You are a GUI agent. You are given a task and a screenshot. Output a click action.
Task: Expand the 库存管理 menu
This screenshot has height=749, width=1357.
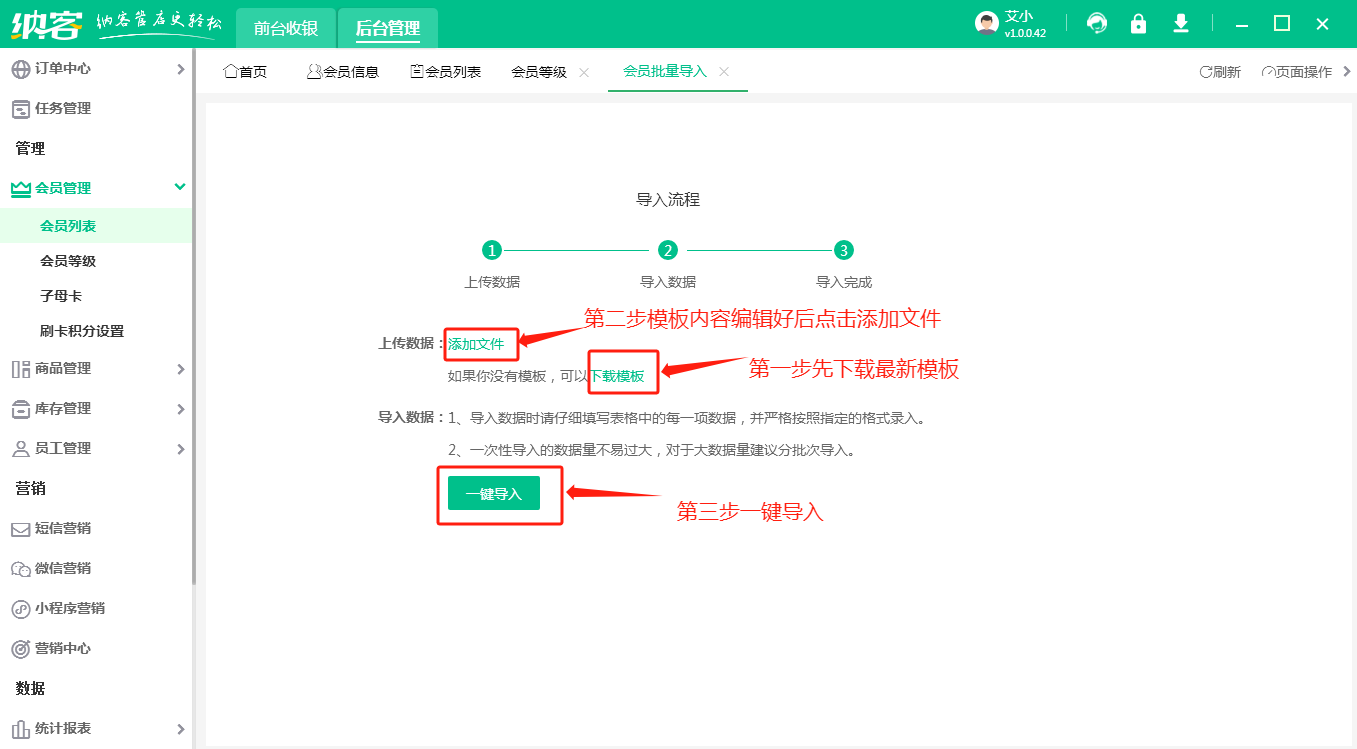(x=63, y=409)
